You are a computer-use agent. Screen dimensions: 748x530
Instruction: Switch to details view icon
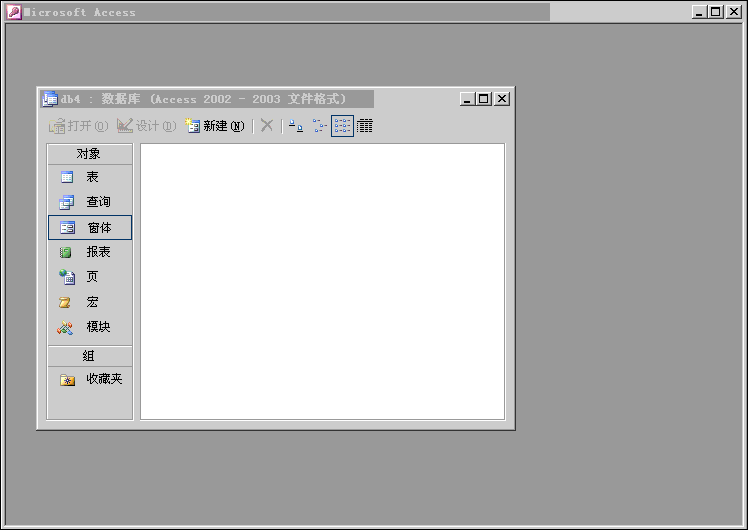click(x=364, y=126)
